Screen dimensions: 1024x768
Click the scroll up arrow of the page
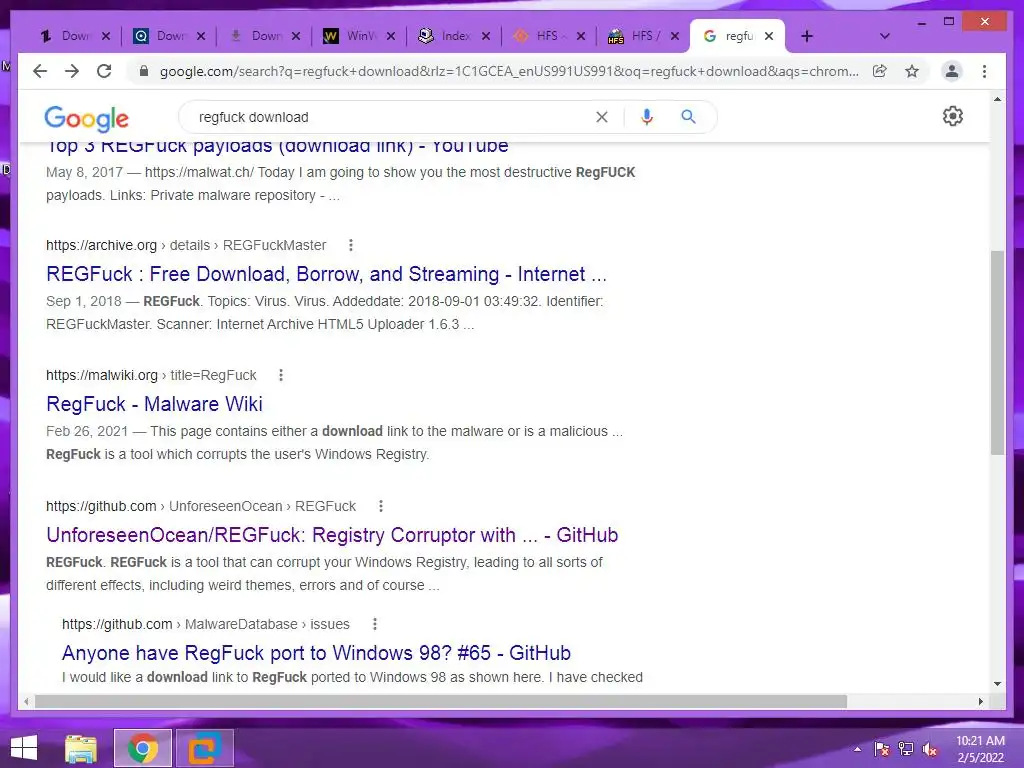tap(997, 99)
